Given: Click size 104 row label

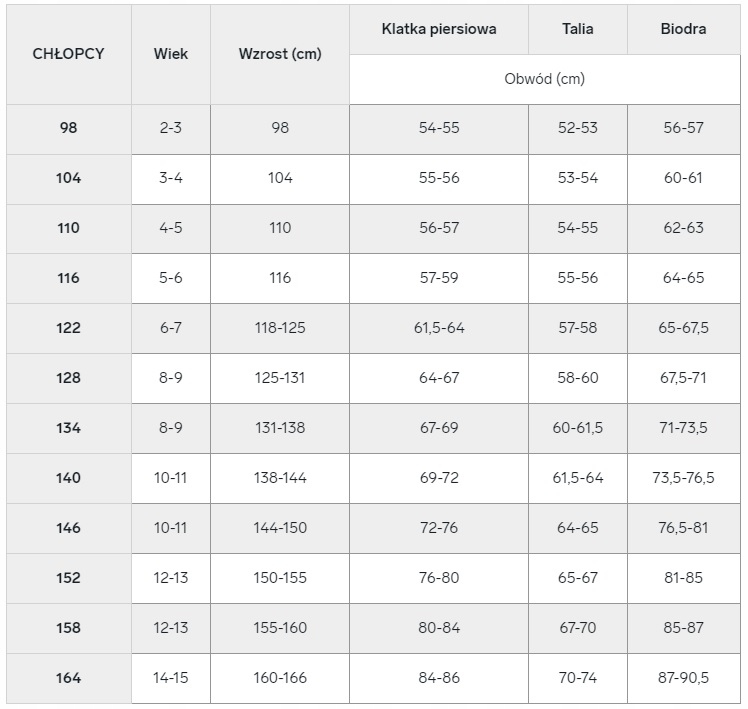Looking at the screenshot, I should point(68,178).
